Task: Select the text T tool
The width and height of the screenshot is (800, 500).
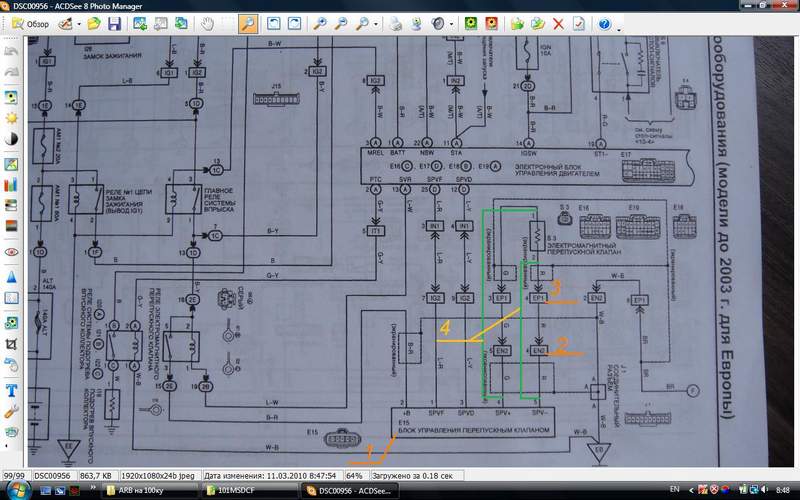Action: pos(11,390)
